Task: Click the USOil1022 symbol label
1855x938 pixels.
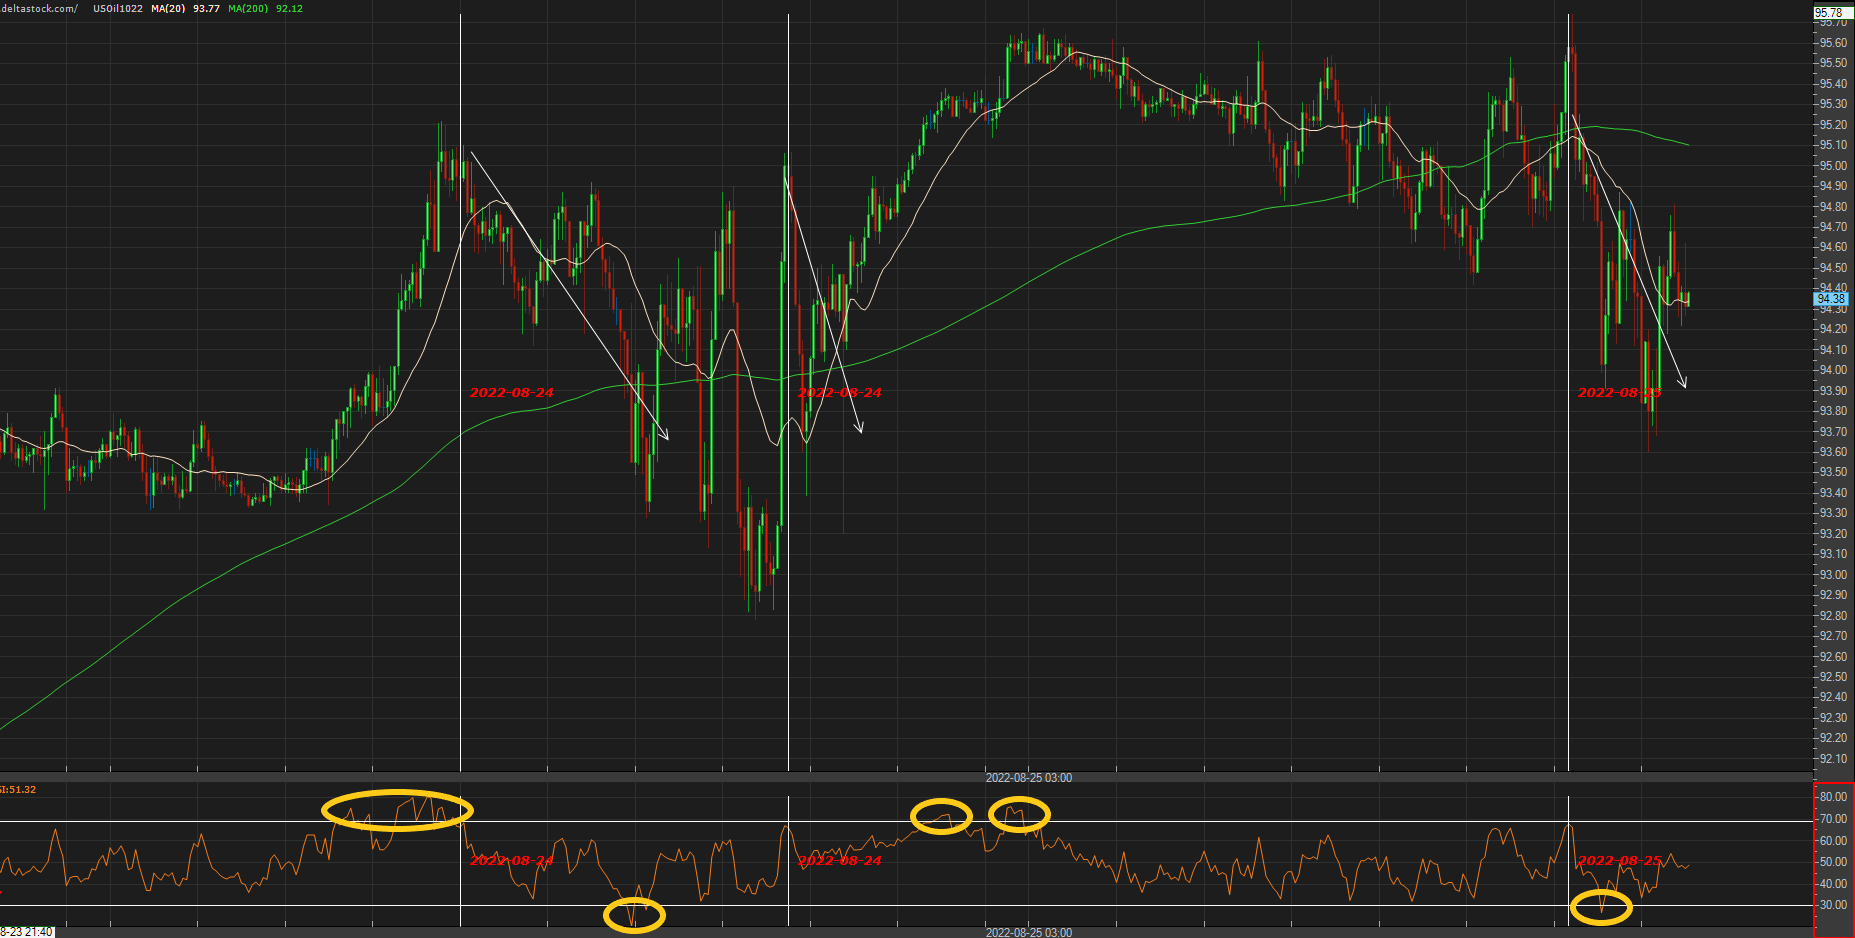Action: tap(117, 8)
